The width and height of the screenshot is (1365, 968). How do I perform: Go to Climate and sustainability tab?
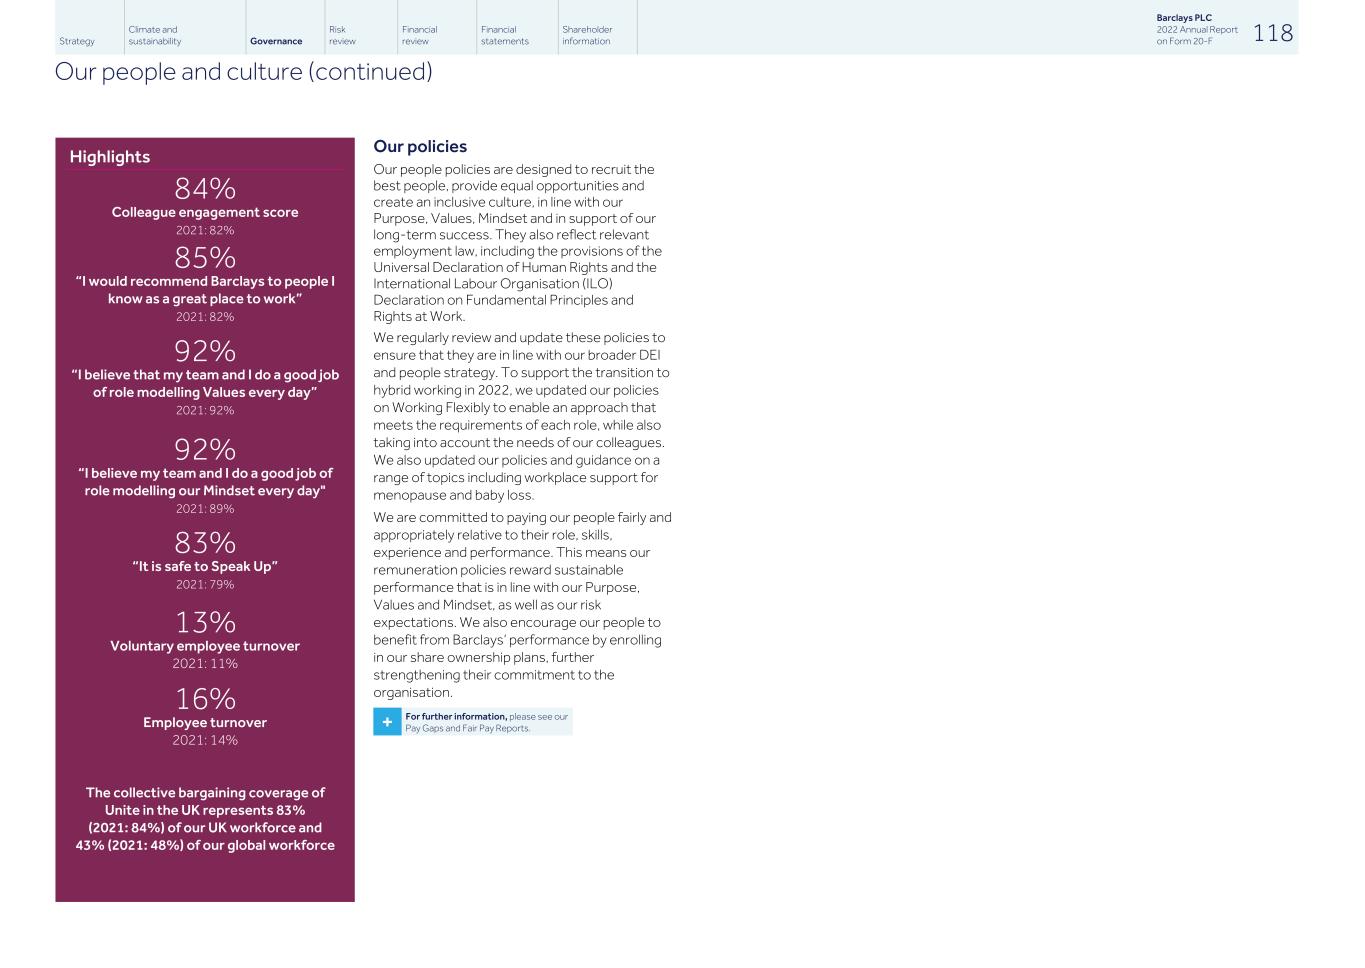(x=155, y=36)
